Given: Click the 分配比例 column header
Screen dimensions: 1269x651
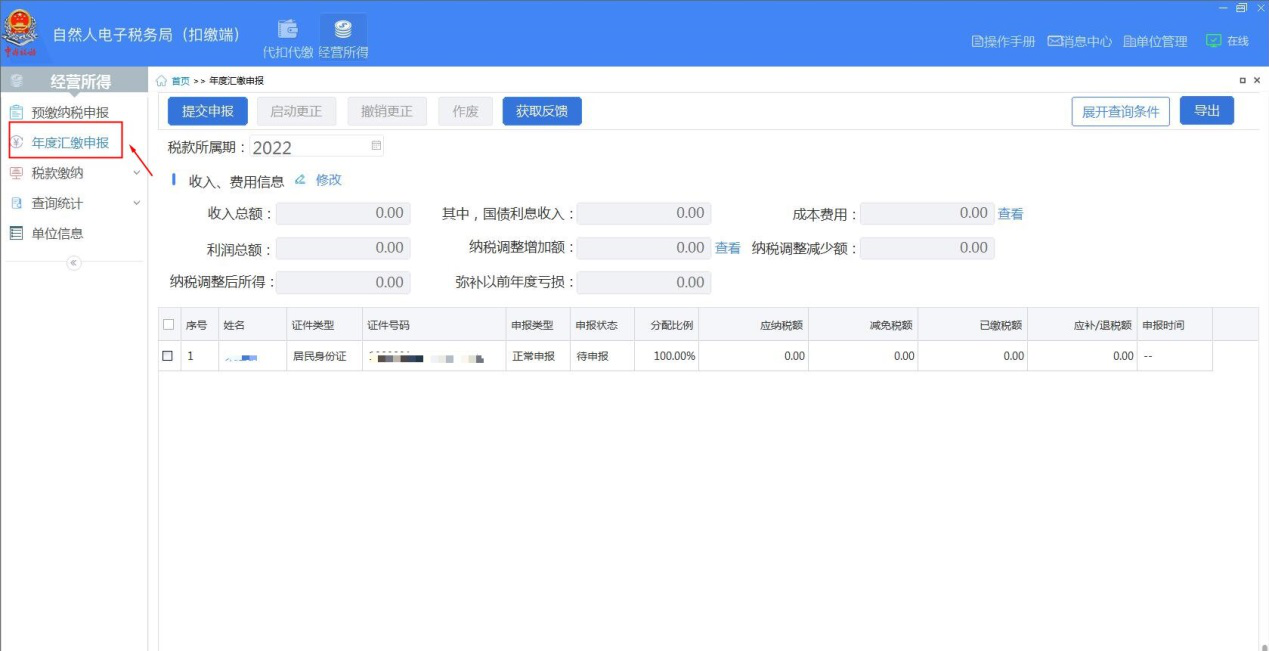Looking at the screenshot, I should coord(666,325).
